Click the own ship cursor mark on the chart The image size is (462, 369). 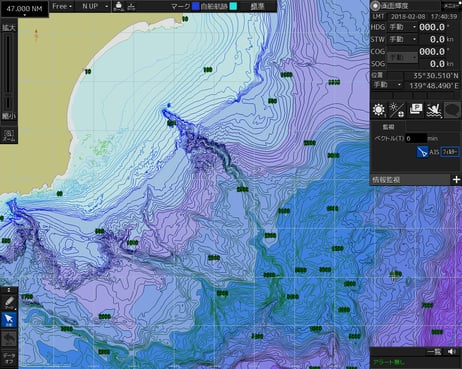(x=395, y=275)
